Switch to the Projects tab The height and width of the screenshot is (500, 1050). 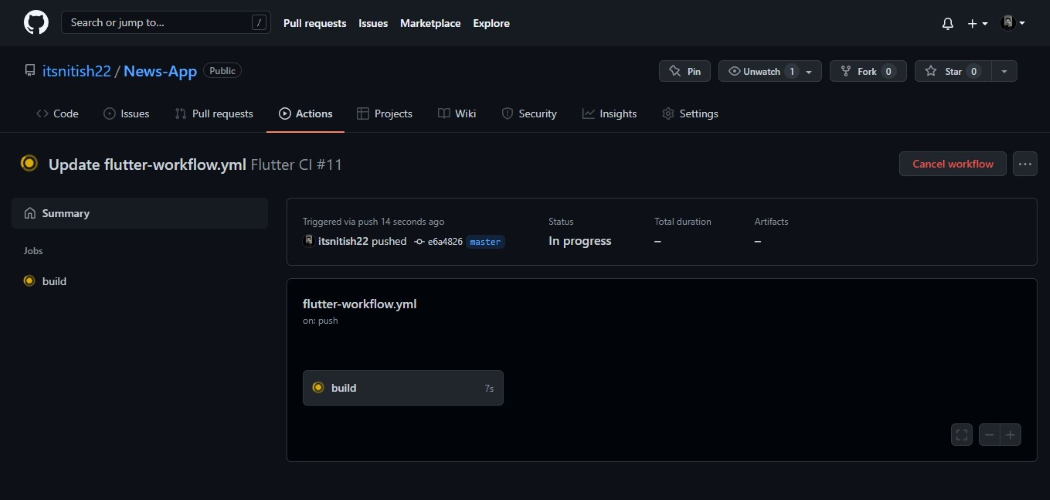tap(385, 114)
